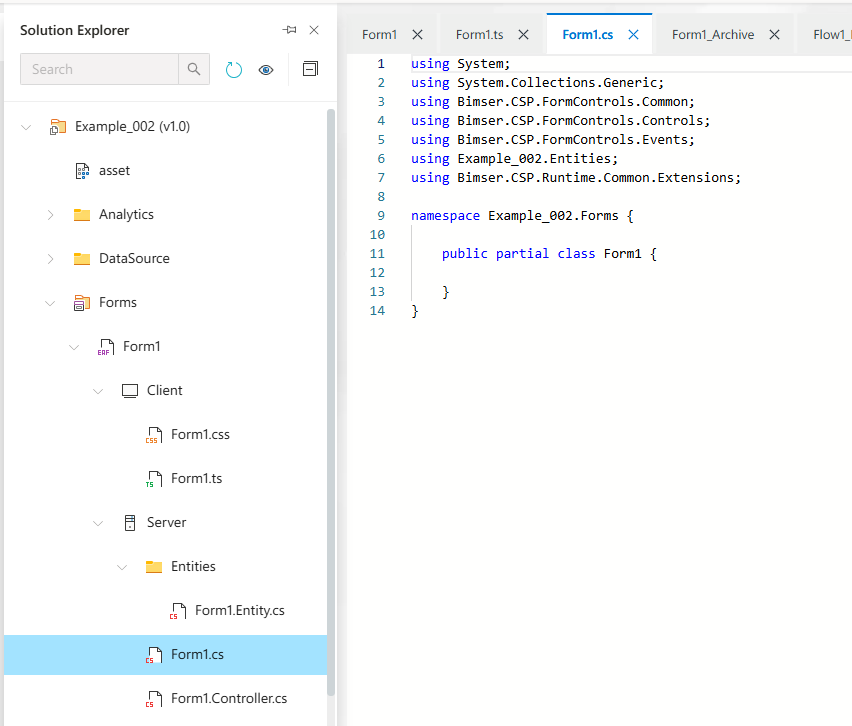Collapse the Client node
The image size is (852, 726).
point(98,391)
